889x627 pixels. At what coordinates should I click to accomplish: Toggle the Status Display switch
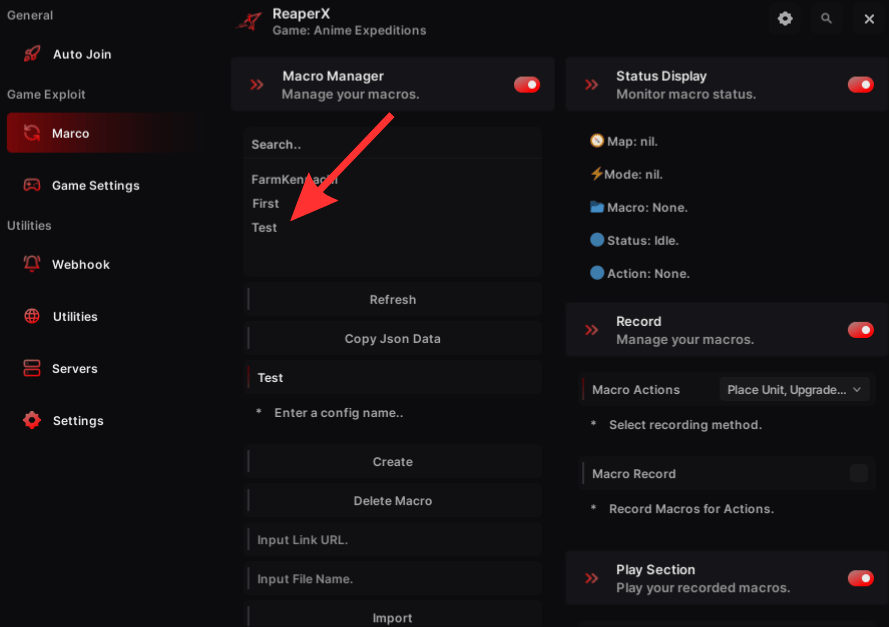(x=860, y=84)
